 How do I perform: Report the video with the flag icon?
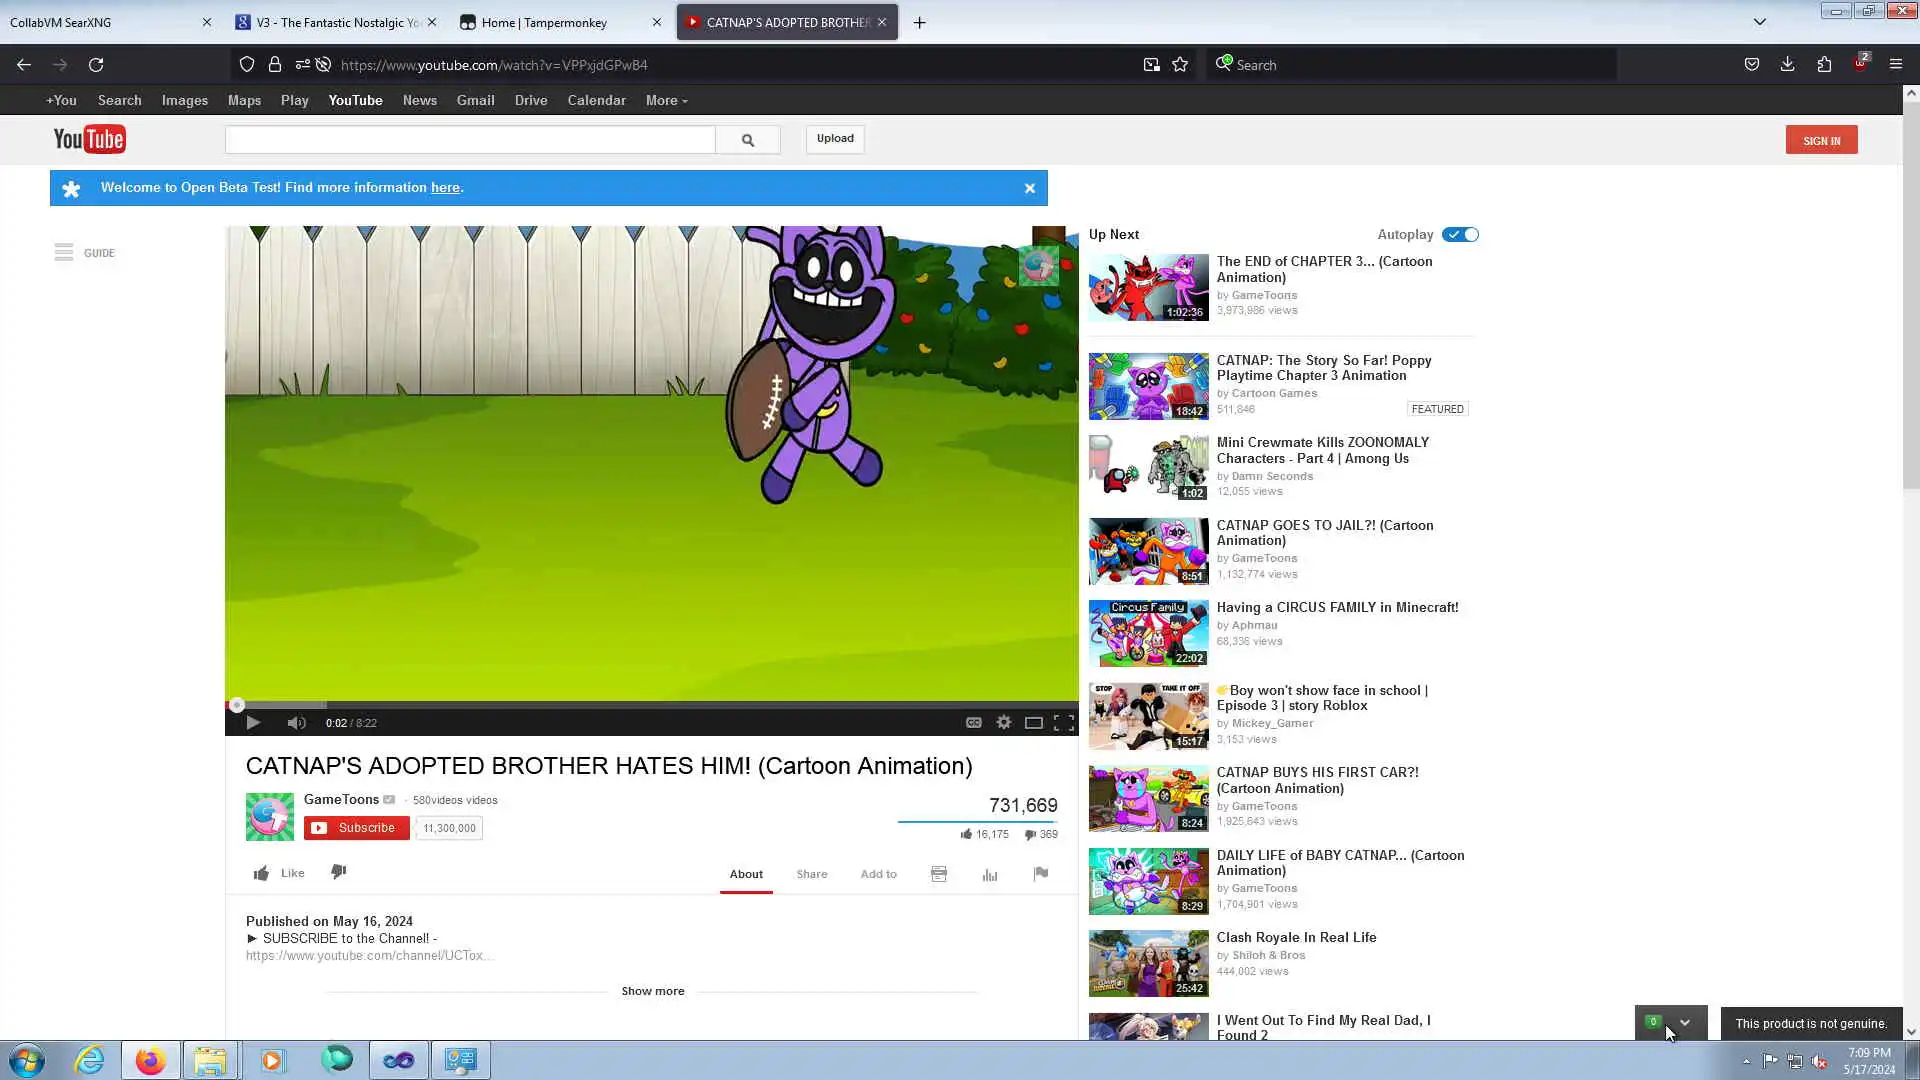tap(1041, 874)
